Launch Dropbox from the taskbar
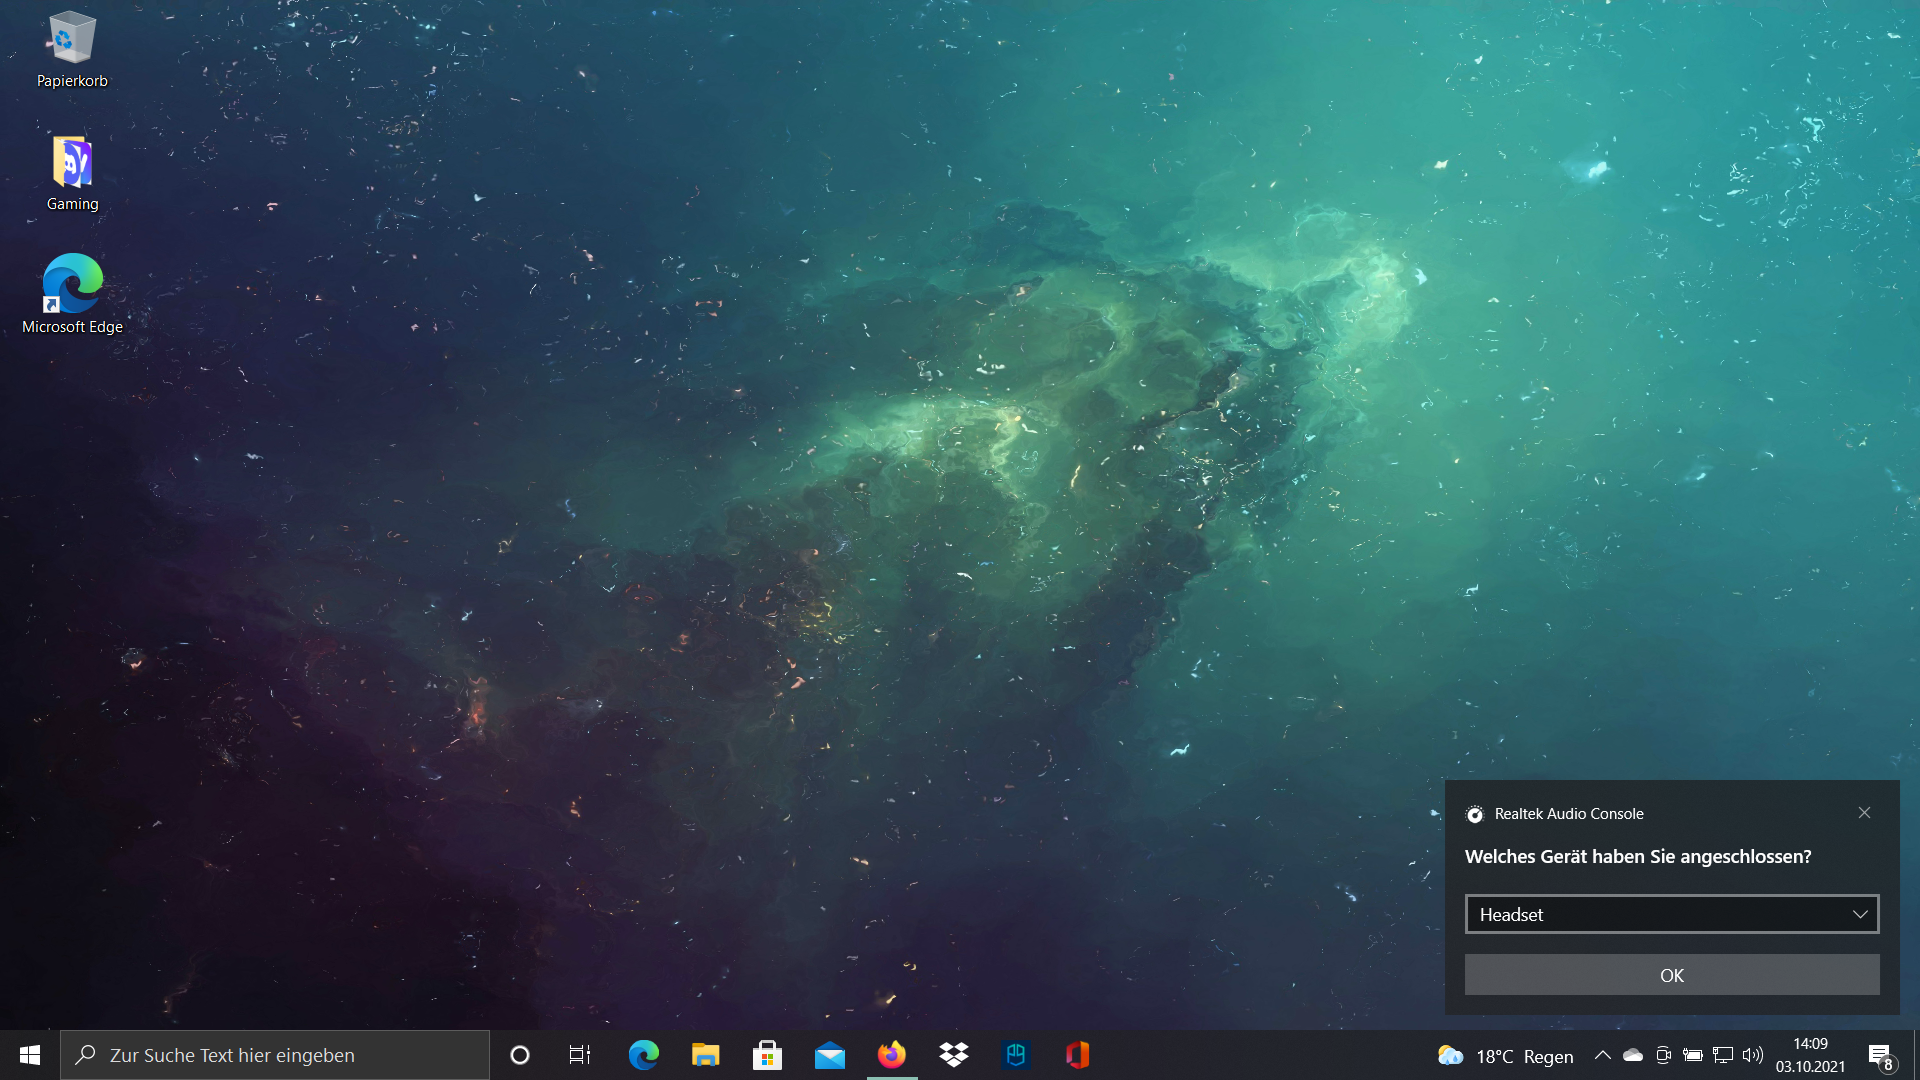Screen dimensions: 1920x1080 point(953,1055)
